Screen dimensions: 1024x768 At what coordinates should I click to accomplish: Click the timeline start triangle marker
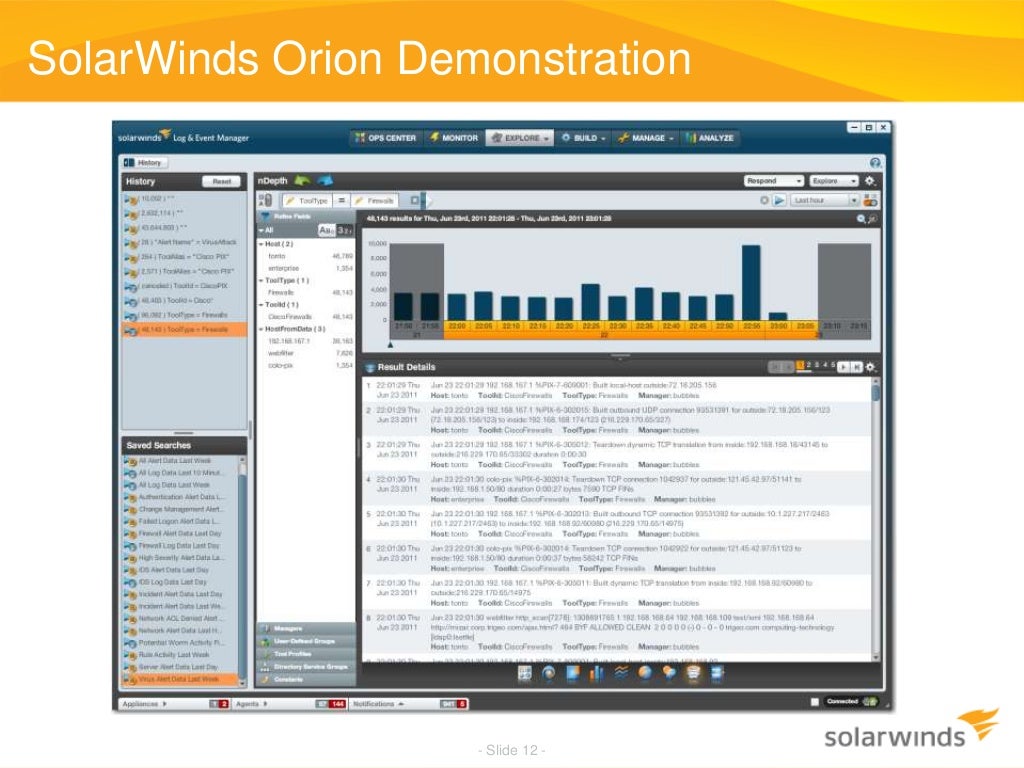391,344
